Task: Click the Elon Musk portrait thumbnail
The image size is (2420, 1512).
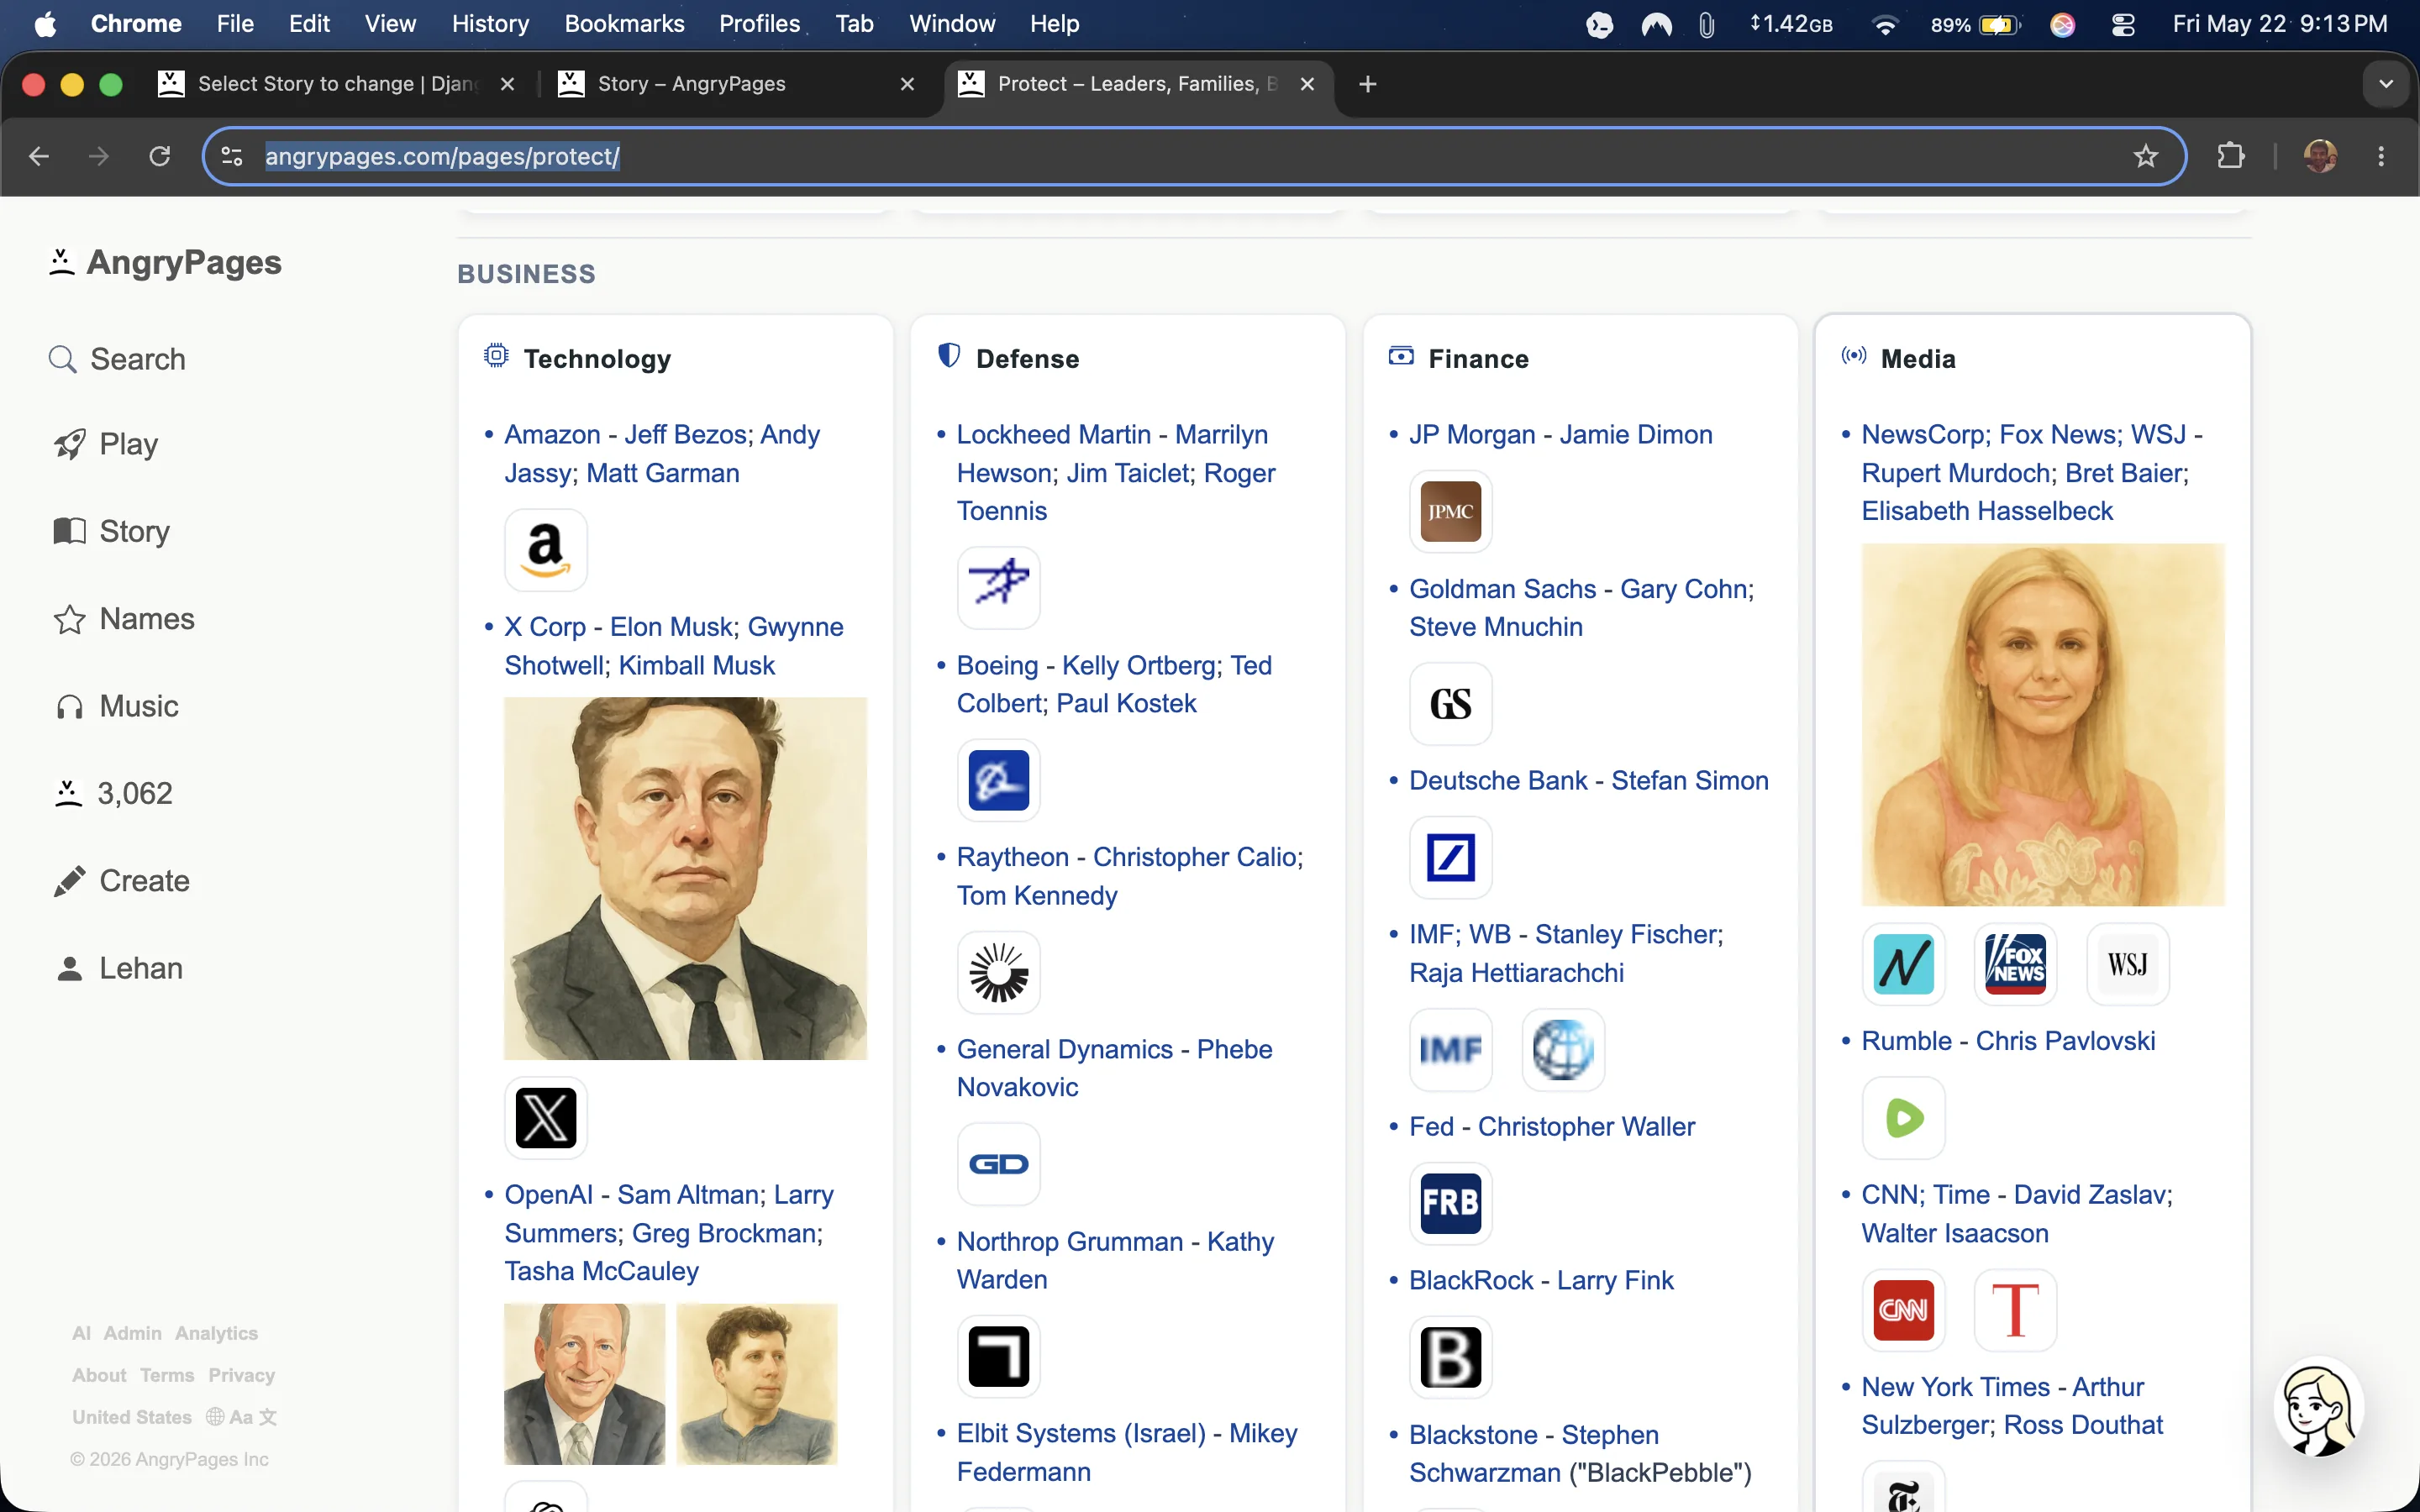Action: pos(685,879)
